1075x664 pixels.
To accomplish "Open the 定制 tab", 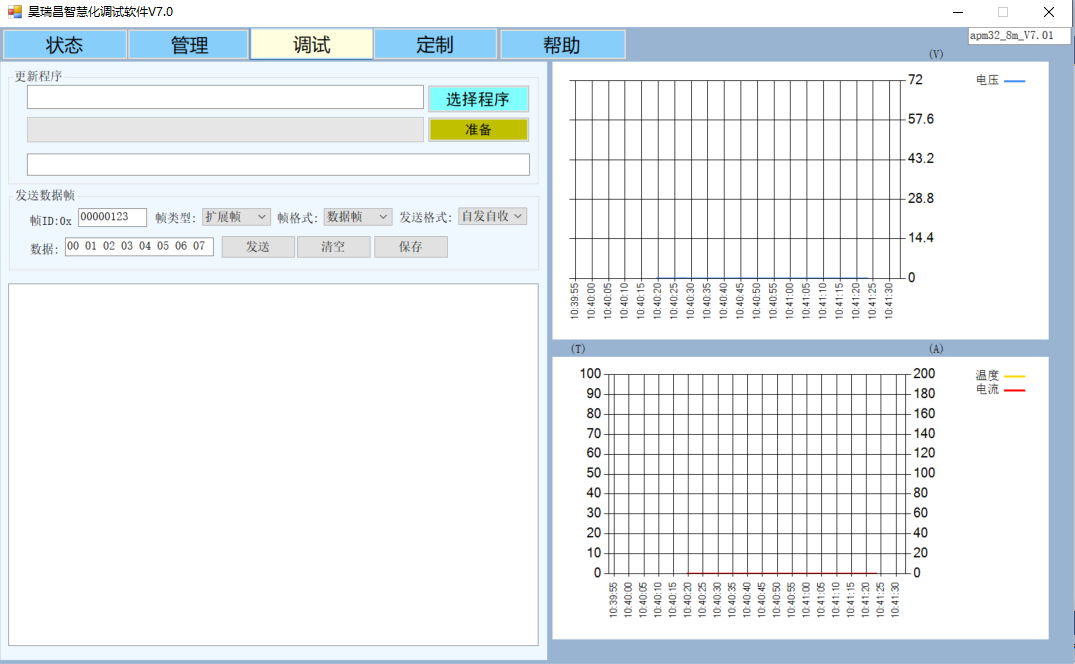I will (435, 45).
